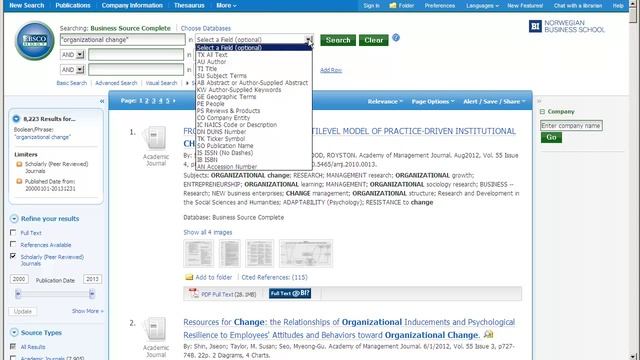Viewport: 640px width, 360px height.
Task: Open the second AND boolean operator dropdown
Action: (x=80, y=70)
